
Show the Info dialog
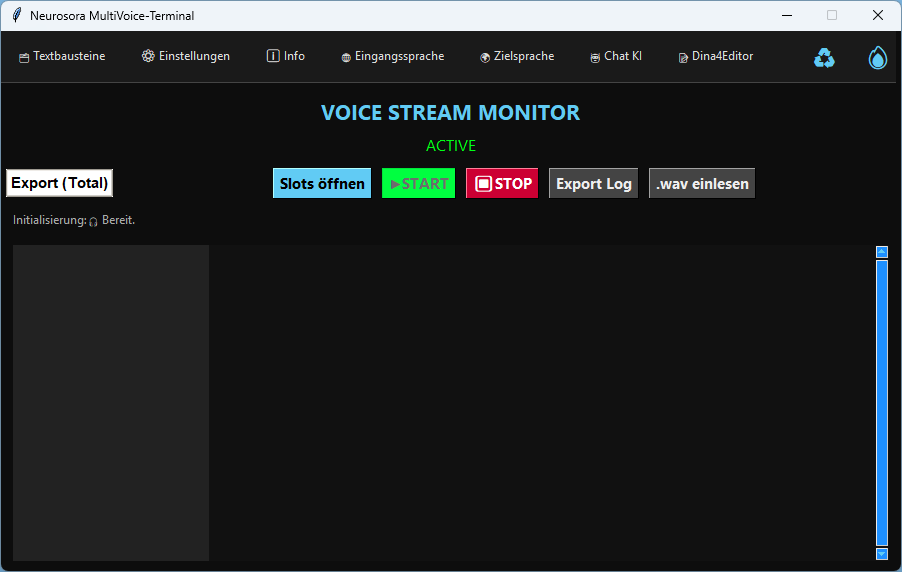[286, 57]
